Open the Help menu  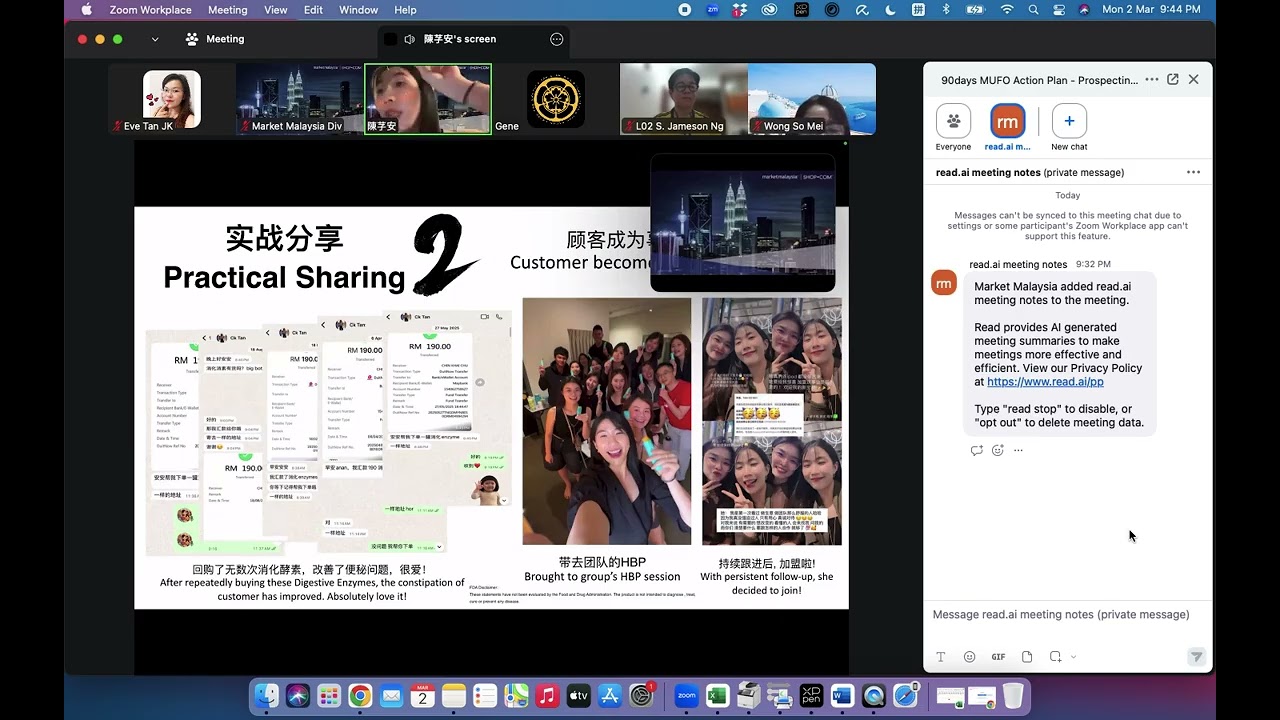point(405,10)
